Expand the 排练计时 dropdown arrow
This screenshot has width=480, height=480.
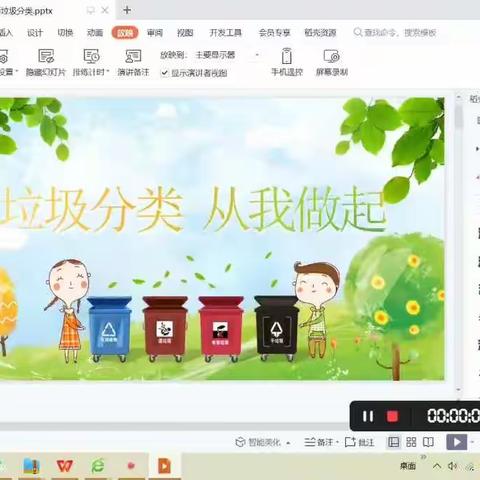tap(108, 72)
